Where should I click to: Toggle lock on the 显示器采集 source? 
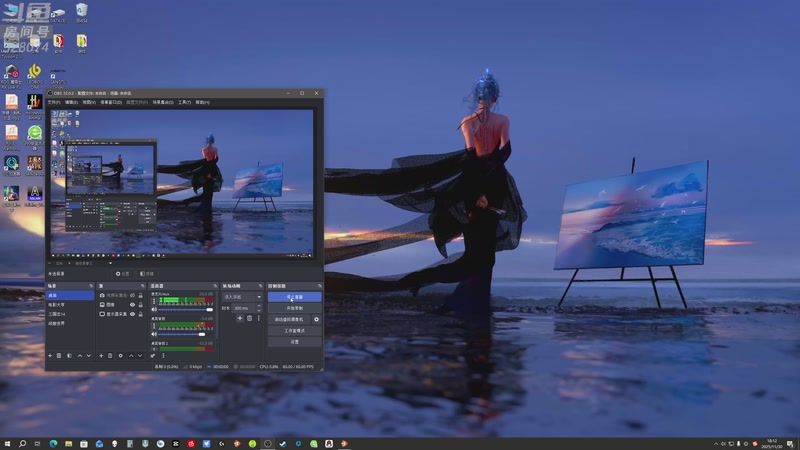point(140,314)
